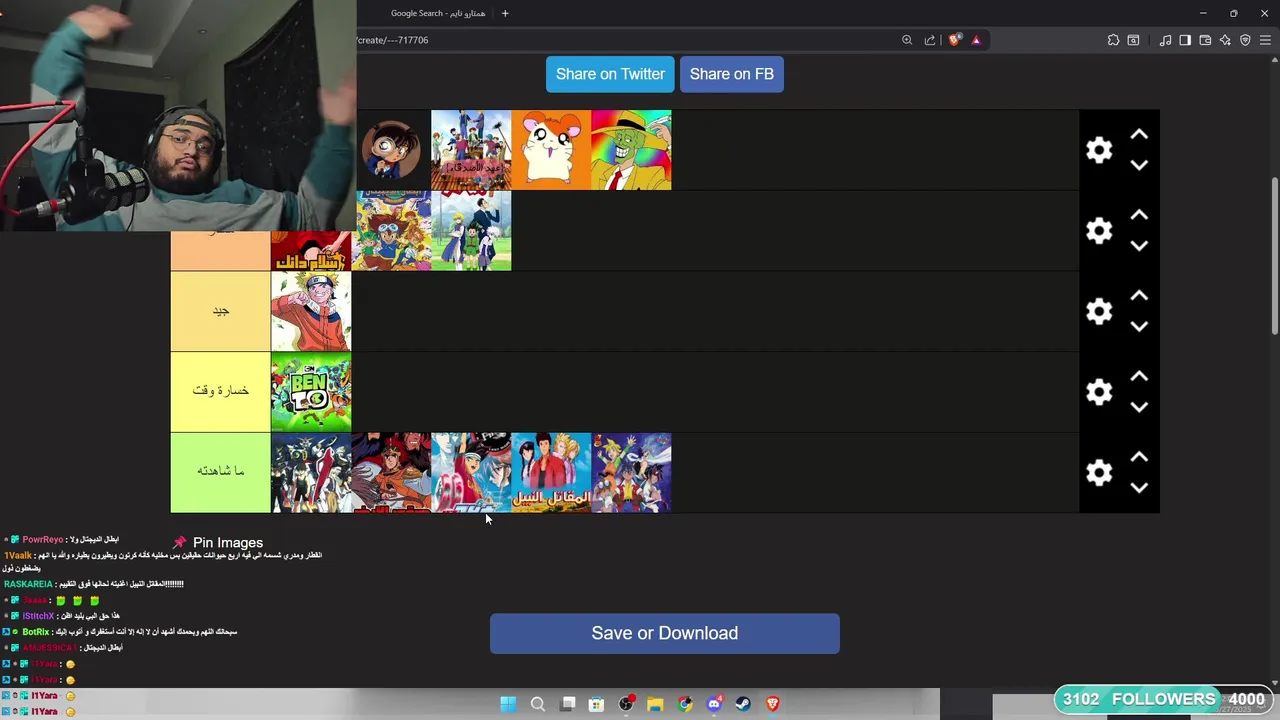1280x720 pixels.
Task: Open Brave Shields lion icon
Action: [x=955, y=40]
